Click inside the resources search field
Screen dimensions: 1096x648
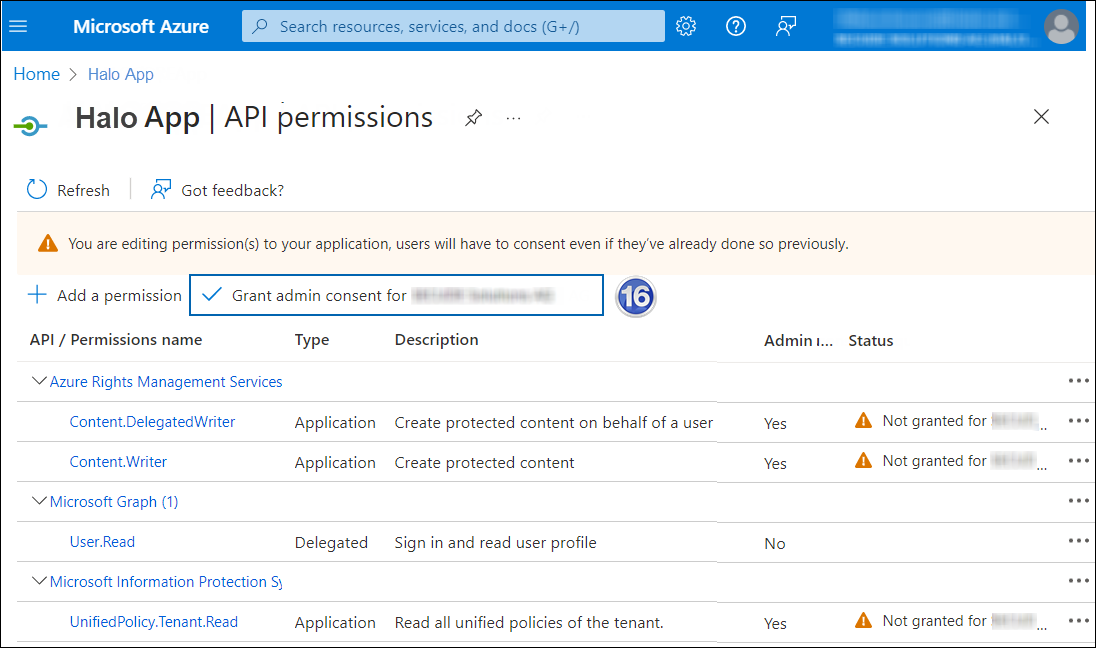click(452, 26)
